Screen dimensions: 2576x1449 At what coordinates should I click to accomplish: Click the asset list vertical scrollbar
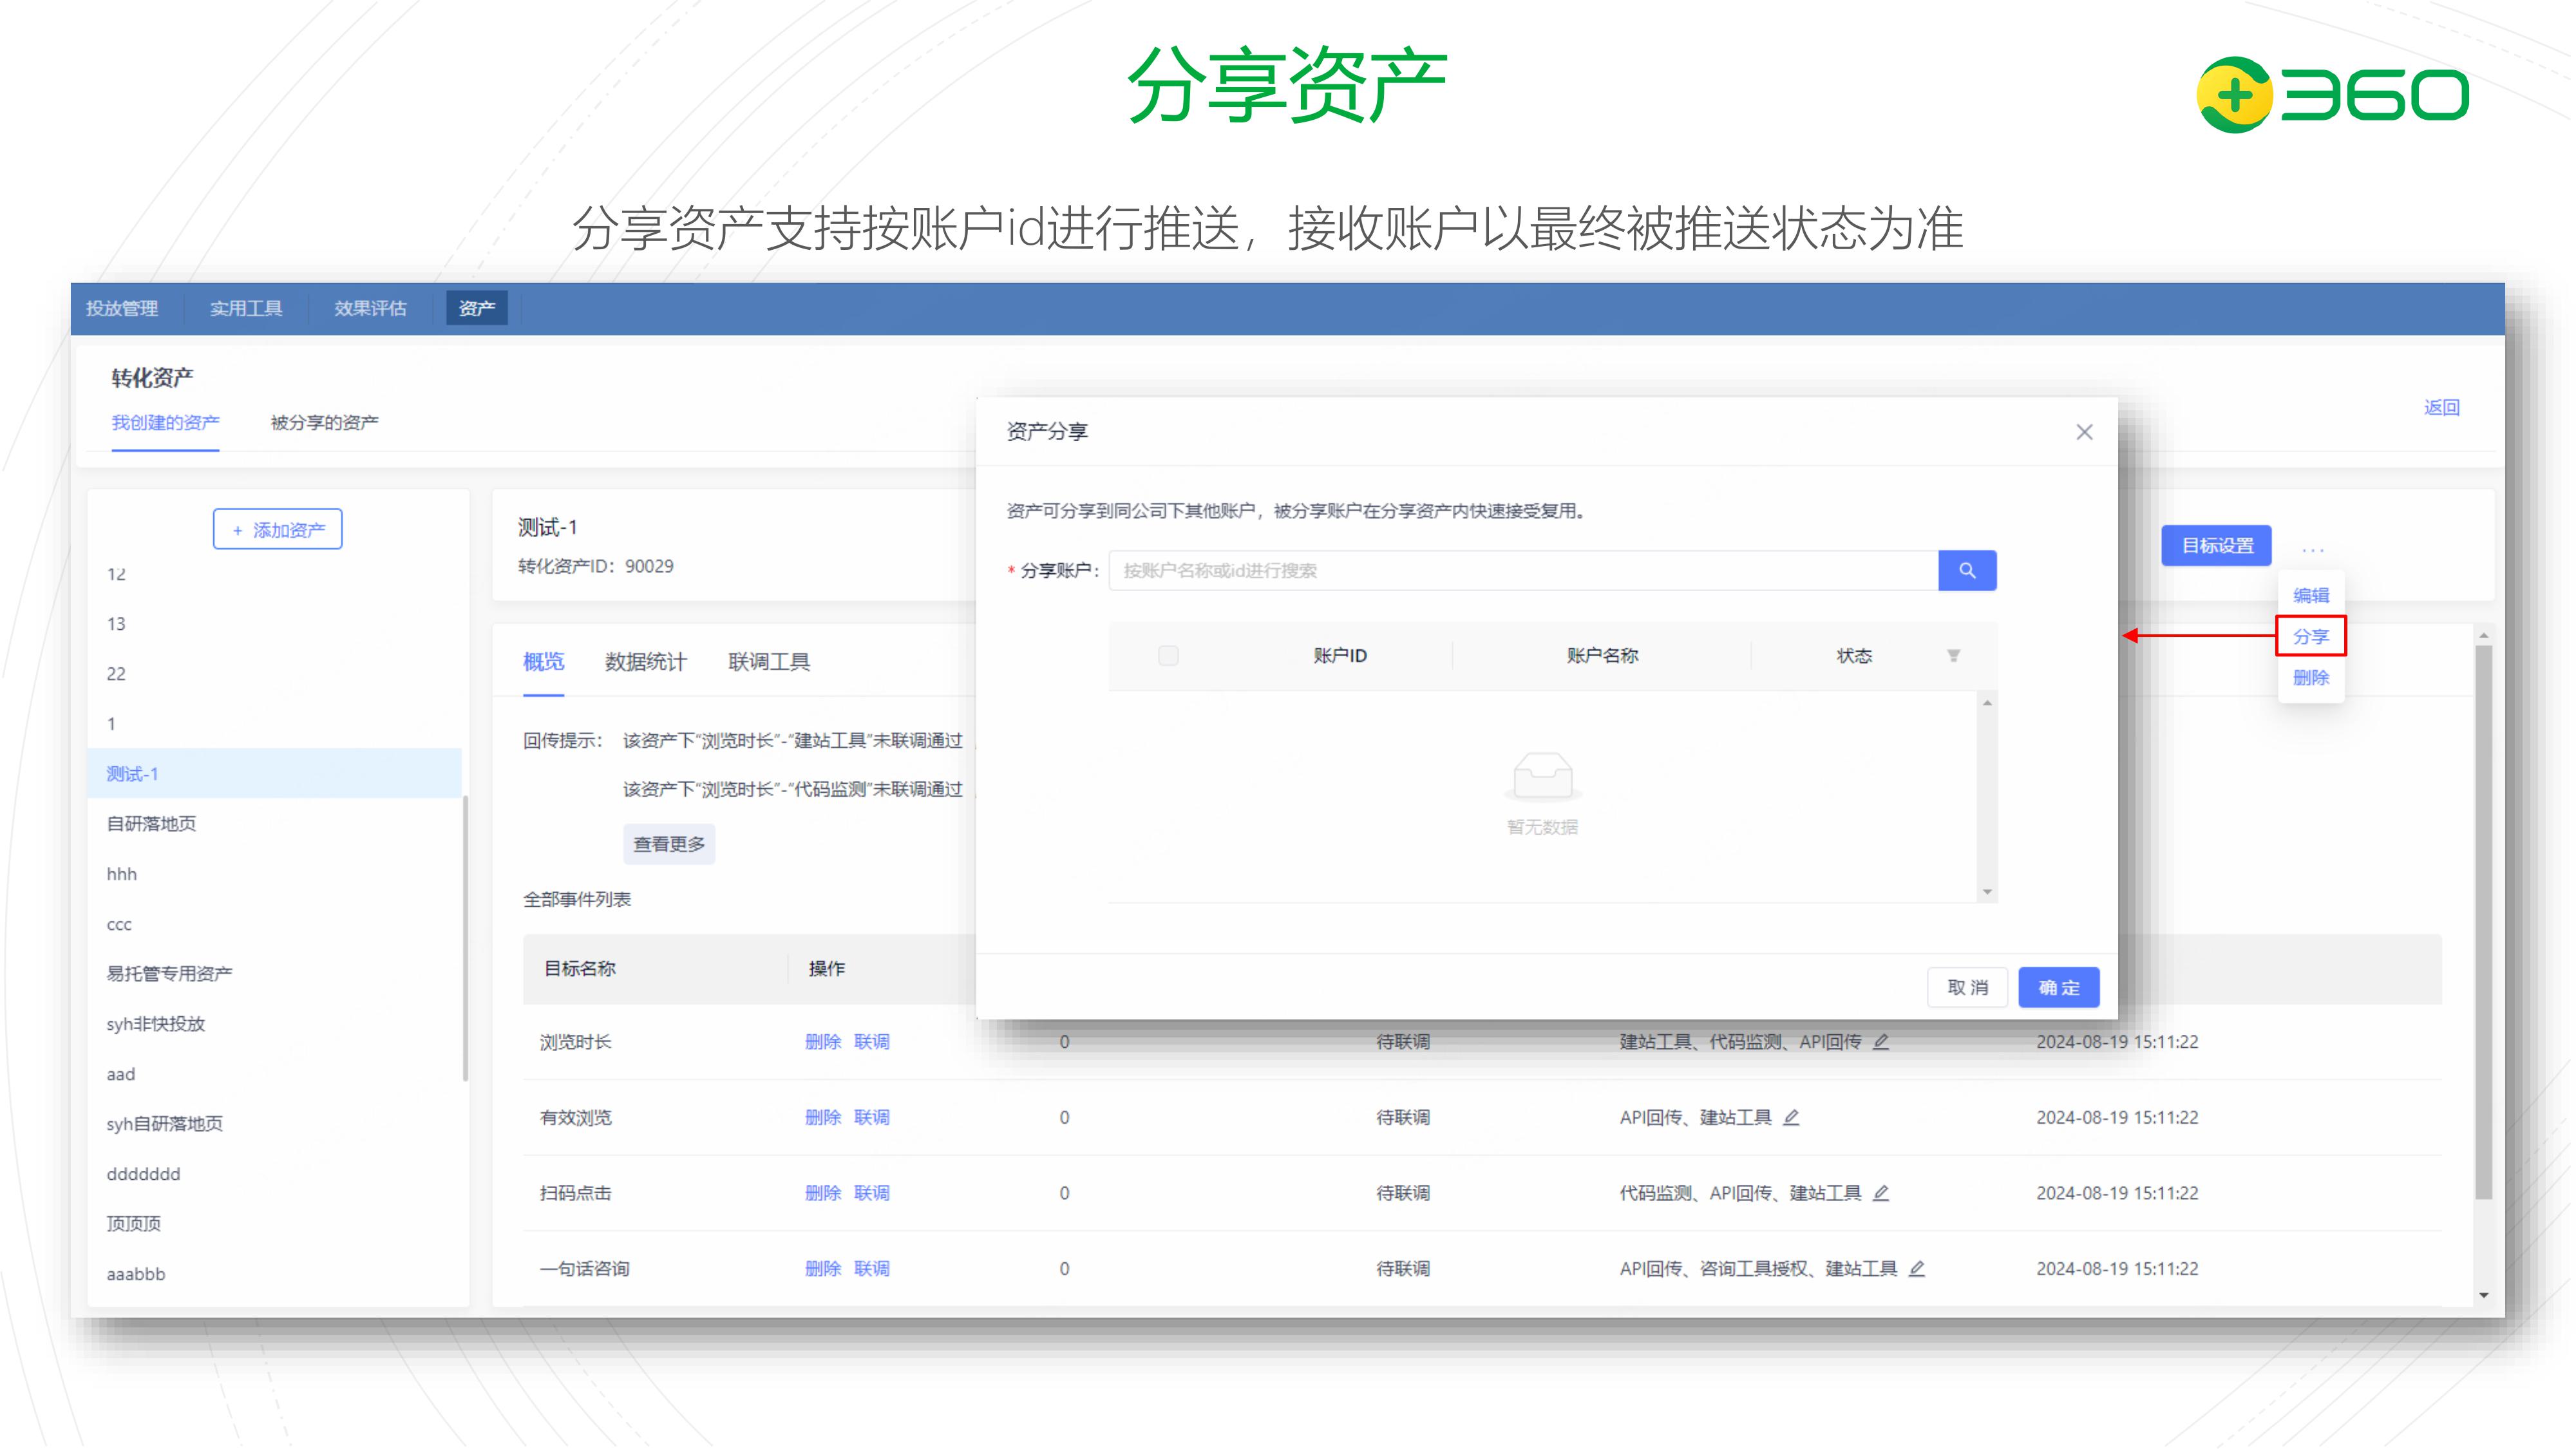pos(465,938)
